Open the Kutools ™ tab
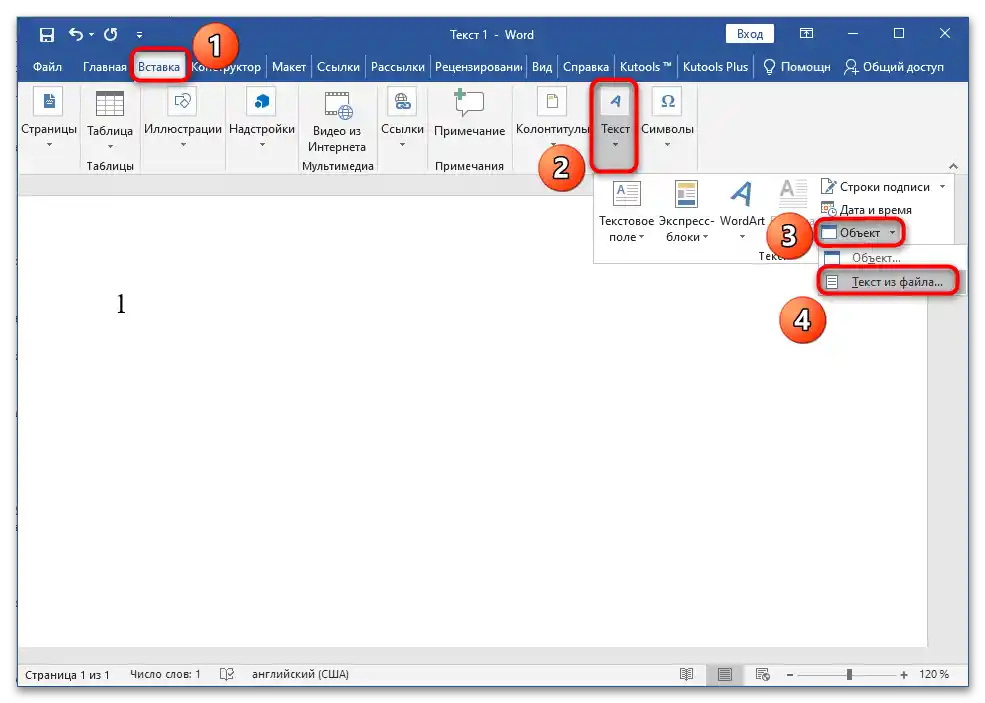The width and height of the screenshot is (985, 703). [646, 67]
